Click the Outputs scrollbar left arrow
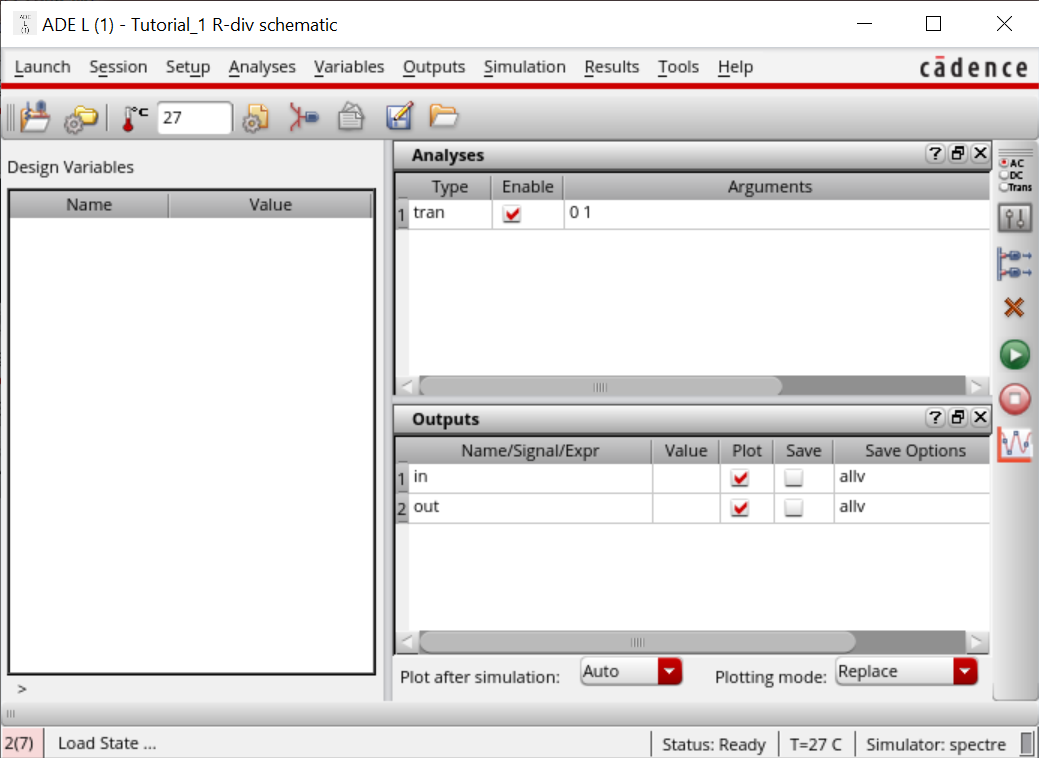The height and width of the screenshot is (758, 1039). tap(407, 641)
